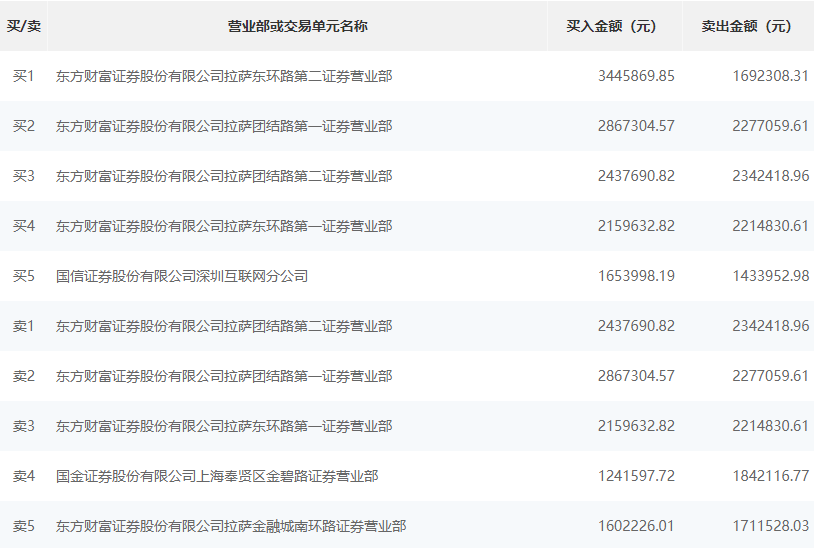Click 拉萨东环路第二证券营业部 name in row 买1
Screen dimensions: 814x548
224,76
